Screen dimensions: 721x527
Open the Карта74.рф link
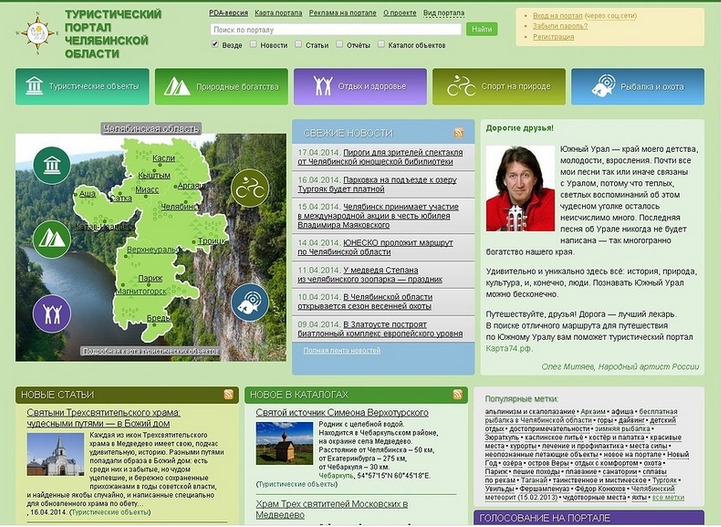point(509,349)
